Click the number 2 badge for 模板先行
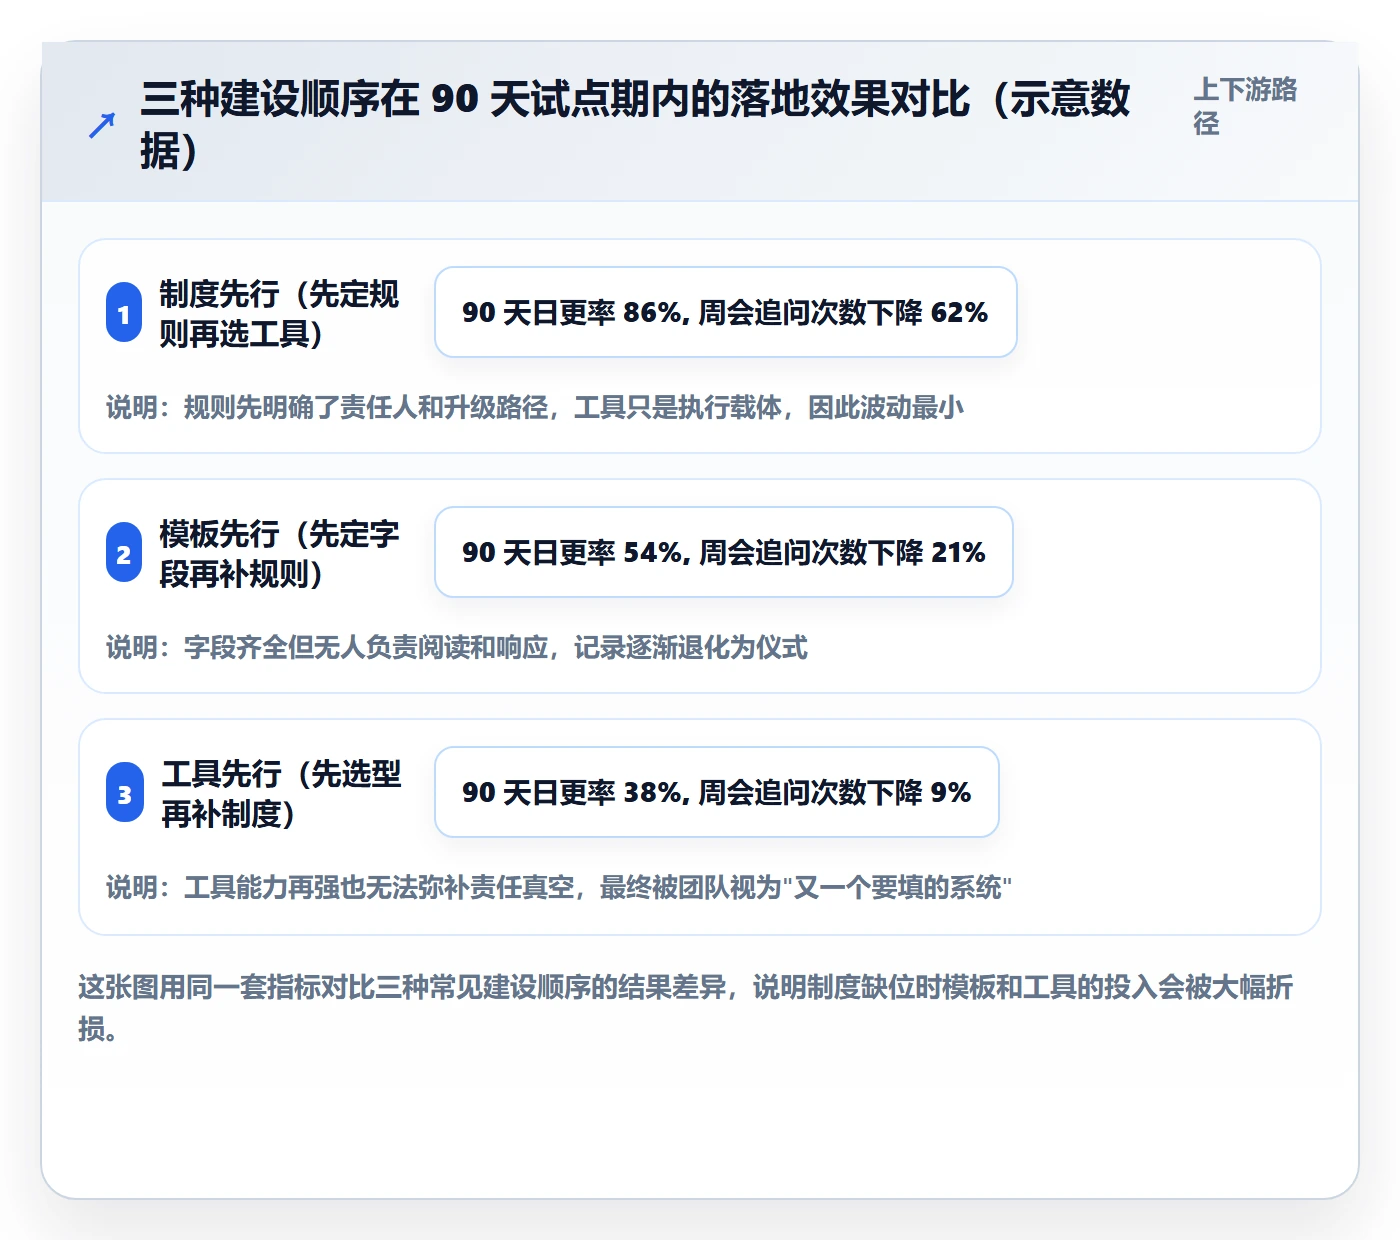The height and width of the screenshot is (1240, 1400). coord(124,554)
